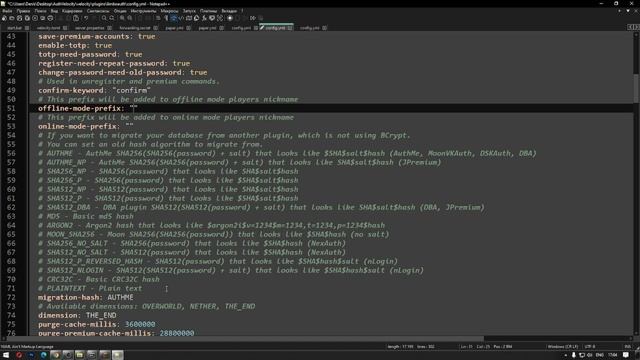The width and height of the screenshot is (640, 360).
Task: Open the Function List panel icon
Action: pyautogui.click(x=204, y=18)
